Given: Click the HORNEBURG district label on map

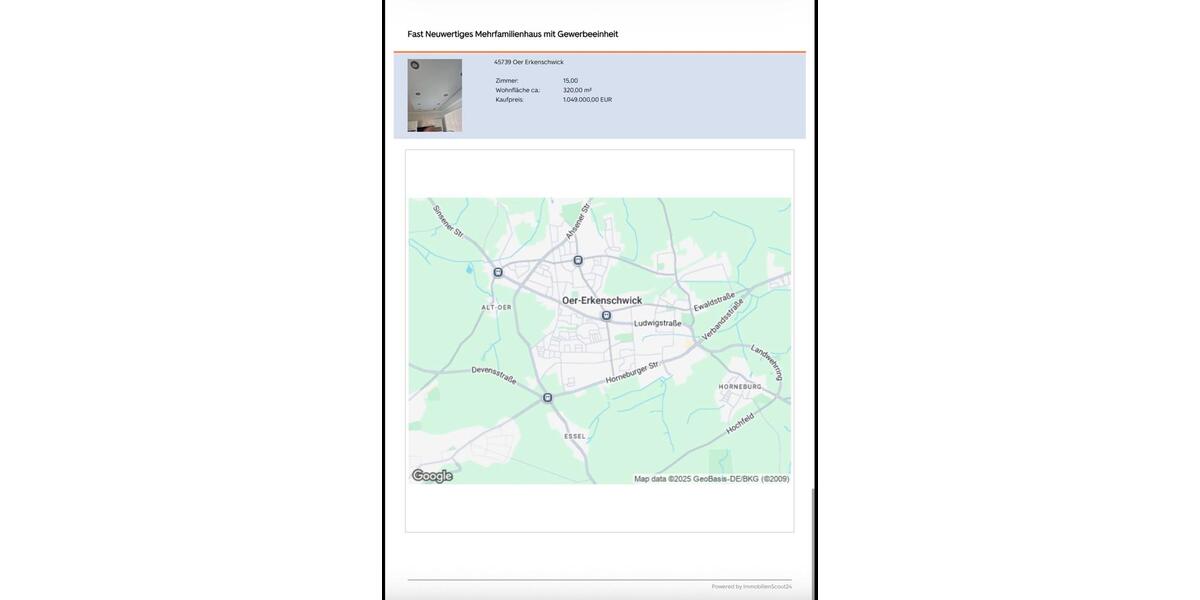Looking at the screenshot, I should point(740,386).
